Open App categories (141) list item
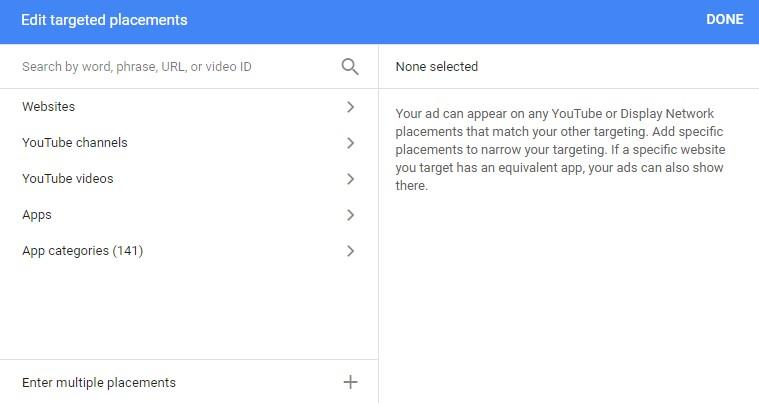The image size is (759, 403). pos(189,251)
